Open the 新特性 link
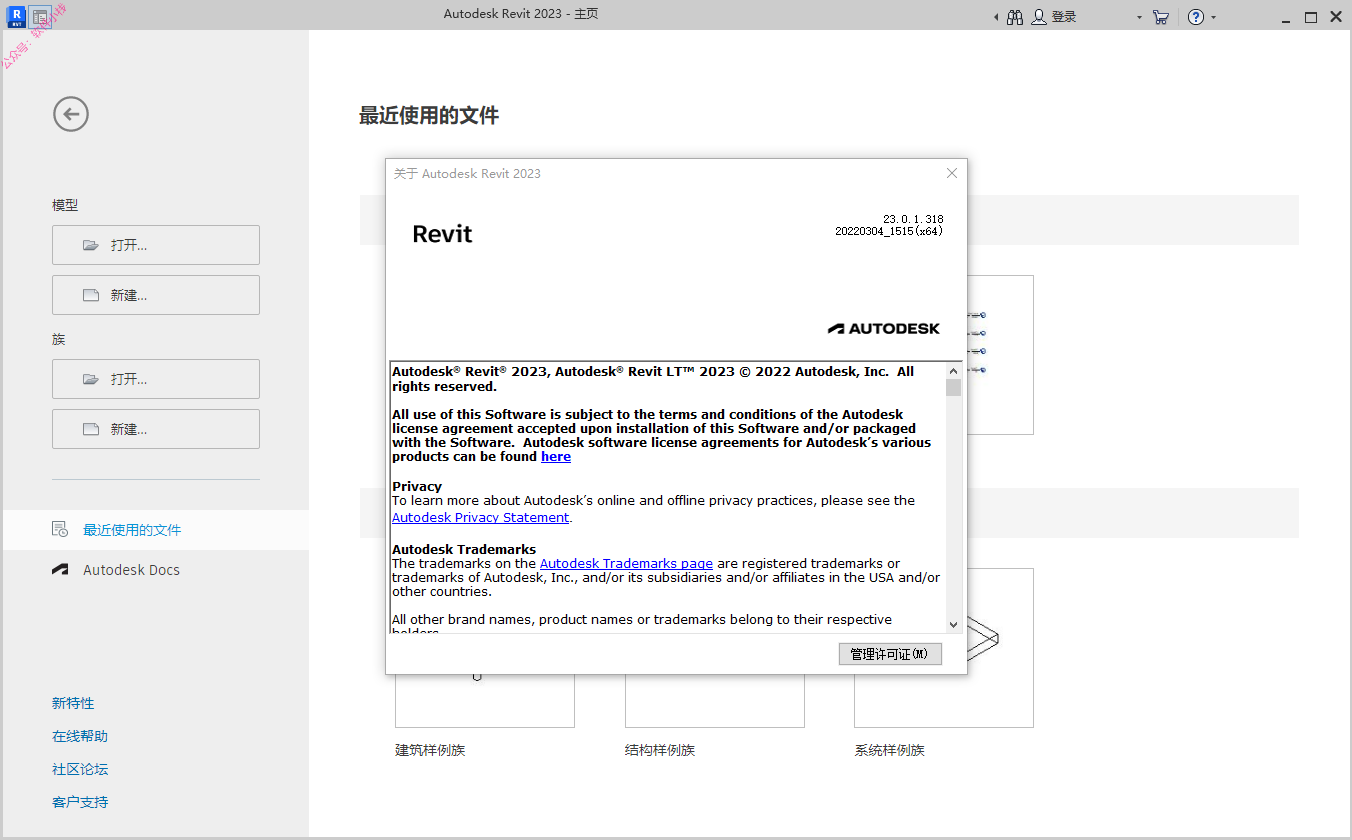 click(73, 703)
